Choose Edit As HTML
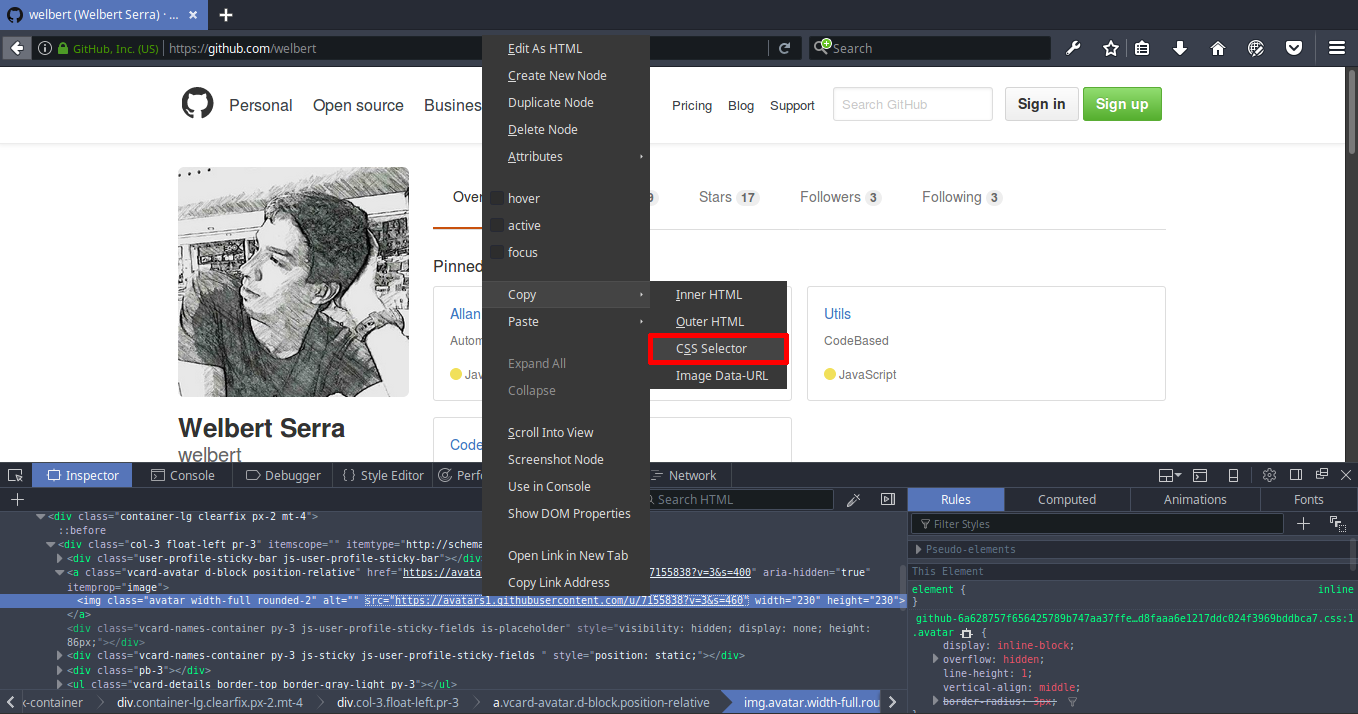1358x714 pixels. point(566,48)
